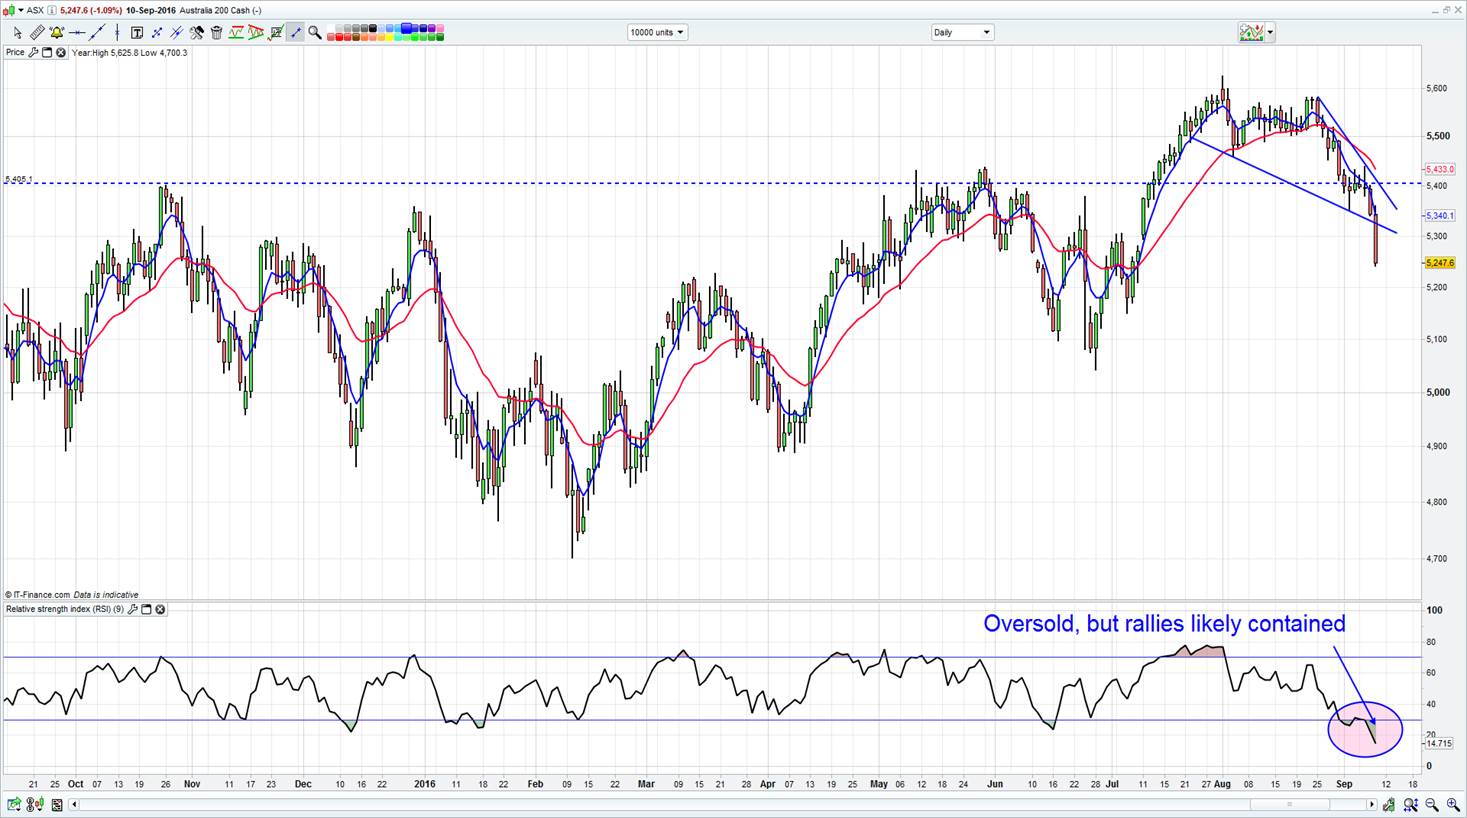Close the Relative strength index panel

(x=160, y=609)
